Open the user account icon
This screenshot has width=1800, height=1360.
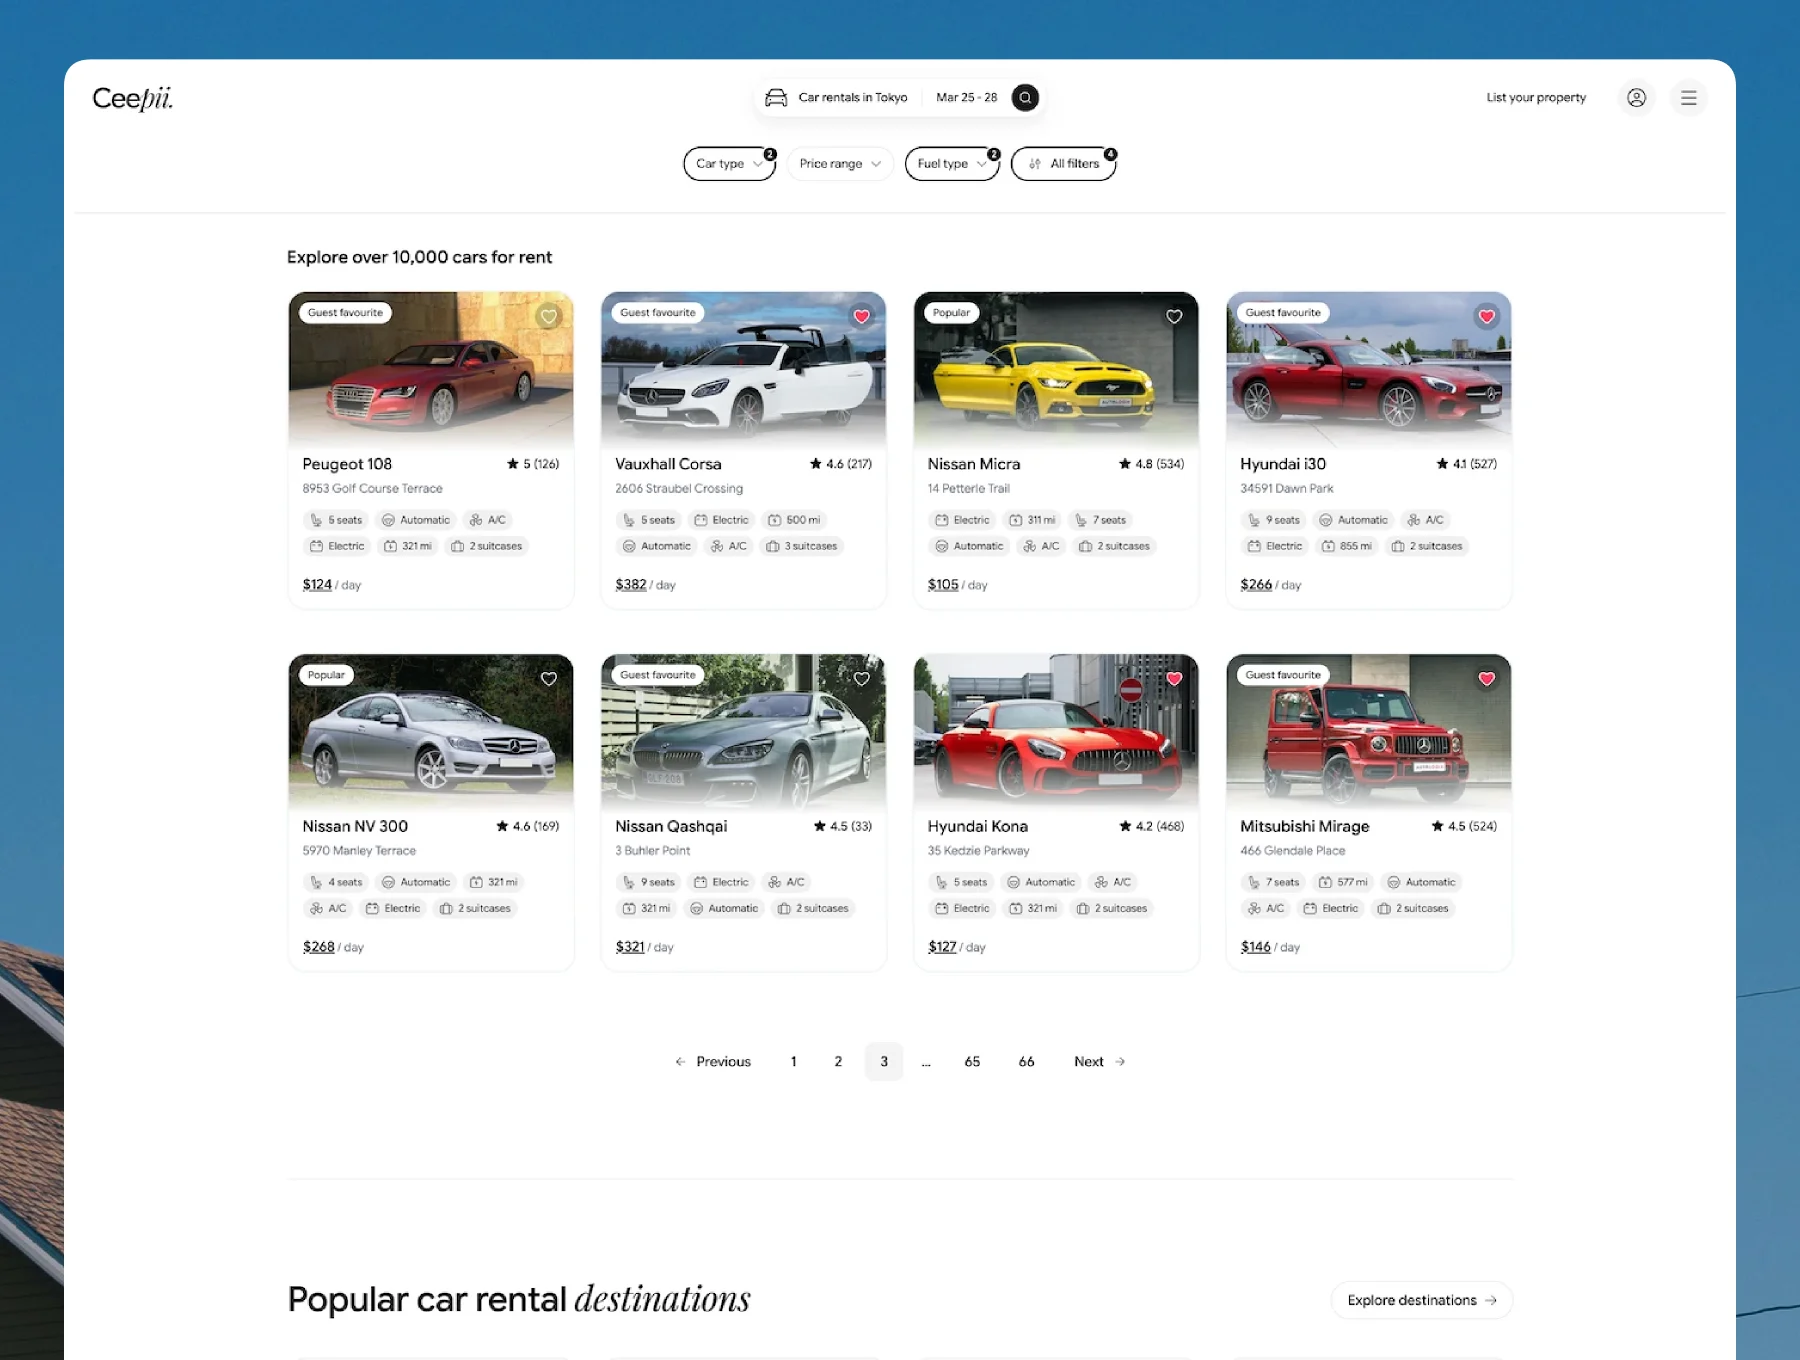pos(1636,98)
